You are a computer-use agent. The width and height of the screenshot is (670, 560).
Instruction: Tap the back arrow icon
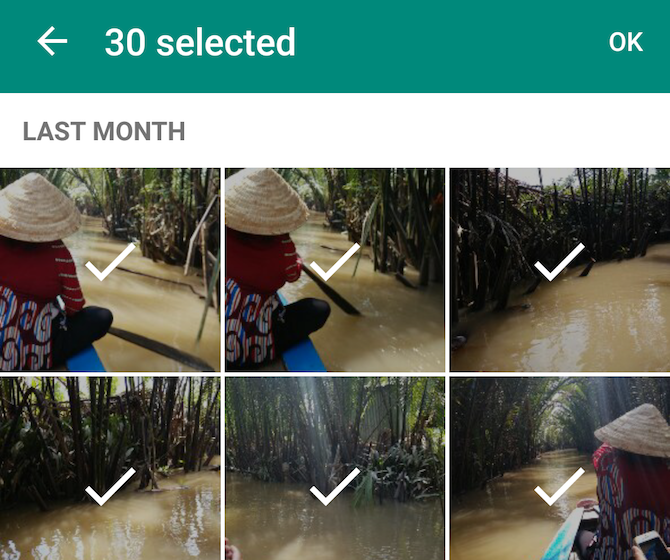(x=52, y=41)
